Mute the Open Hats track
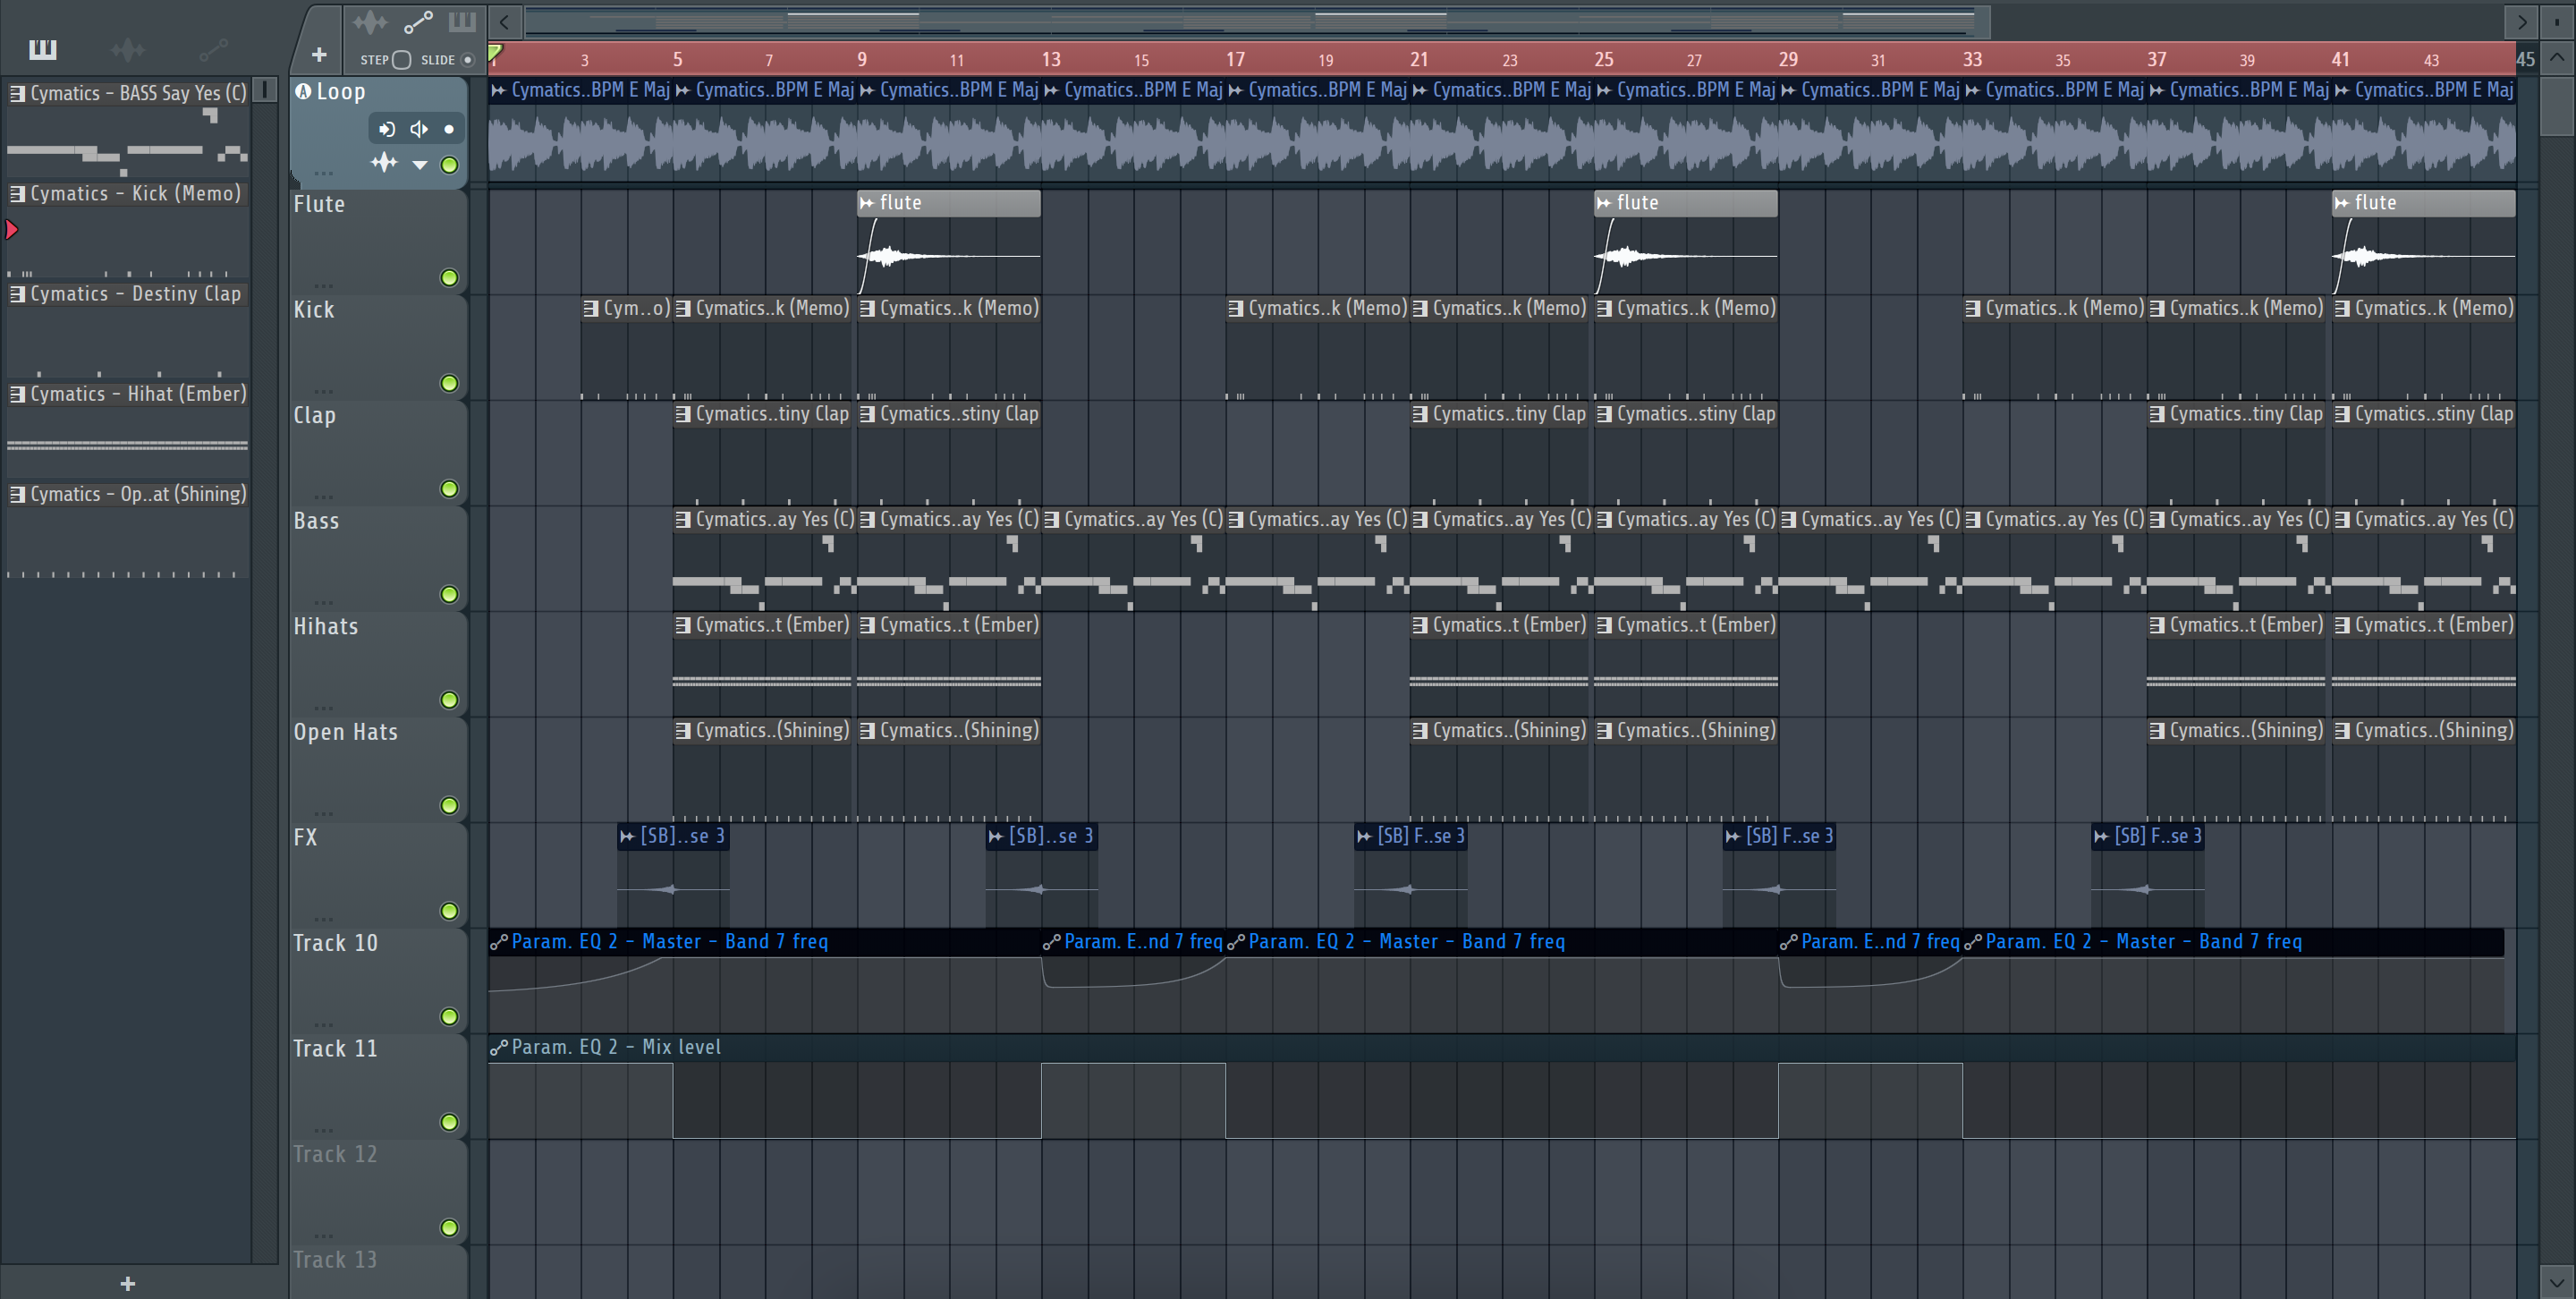The height and width of the screenshot is (1299, 2576). tap(450, 805)
